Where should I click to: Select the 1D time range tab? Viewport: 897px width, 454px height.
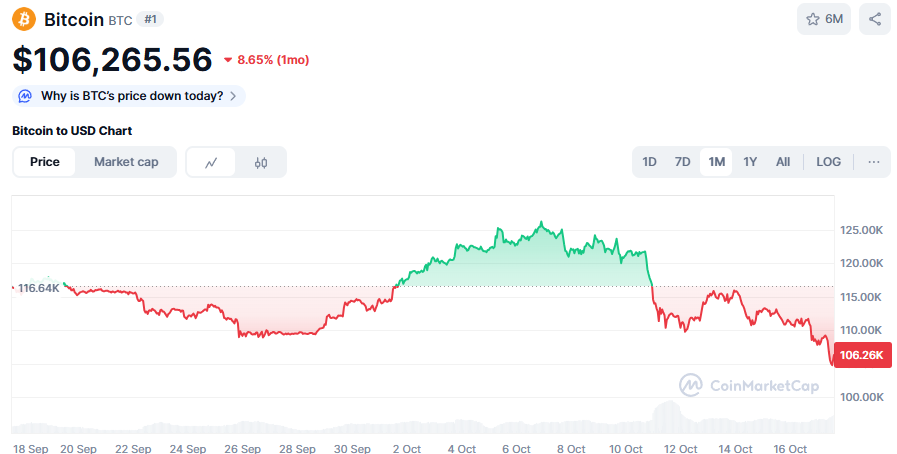pyautogui.click(x=649, y=162)
